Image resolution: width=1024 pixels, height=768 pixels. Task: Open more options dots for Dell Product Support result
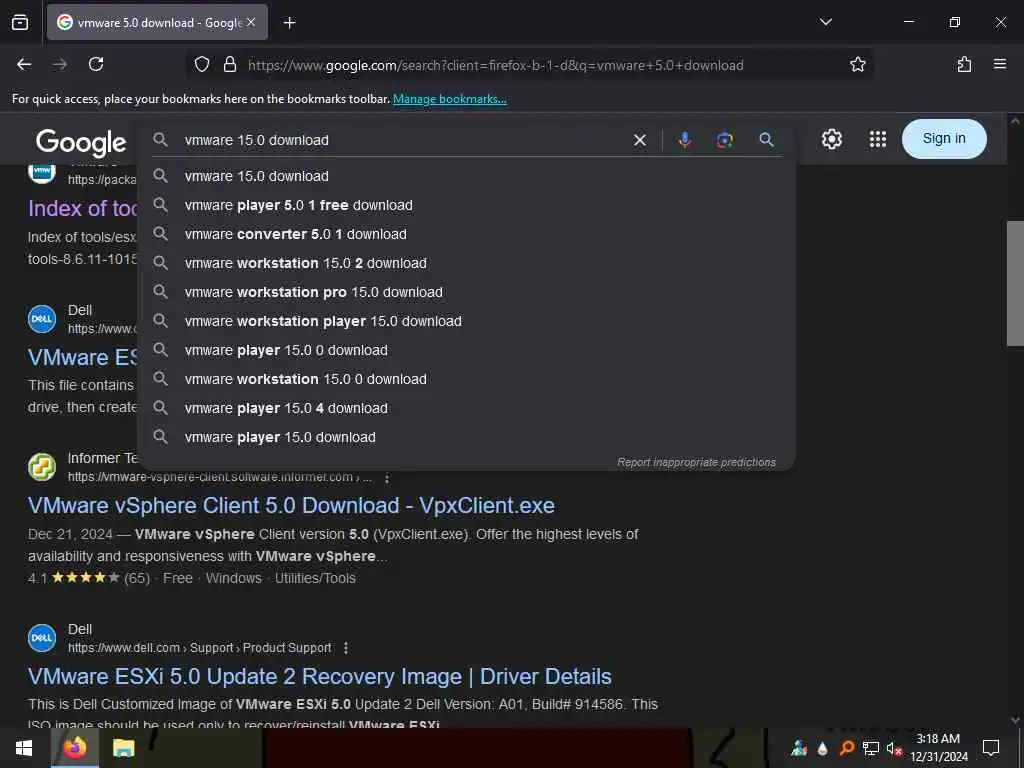345,648
